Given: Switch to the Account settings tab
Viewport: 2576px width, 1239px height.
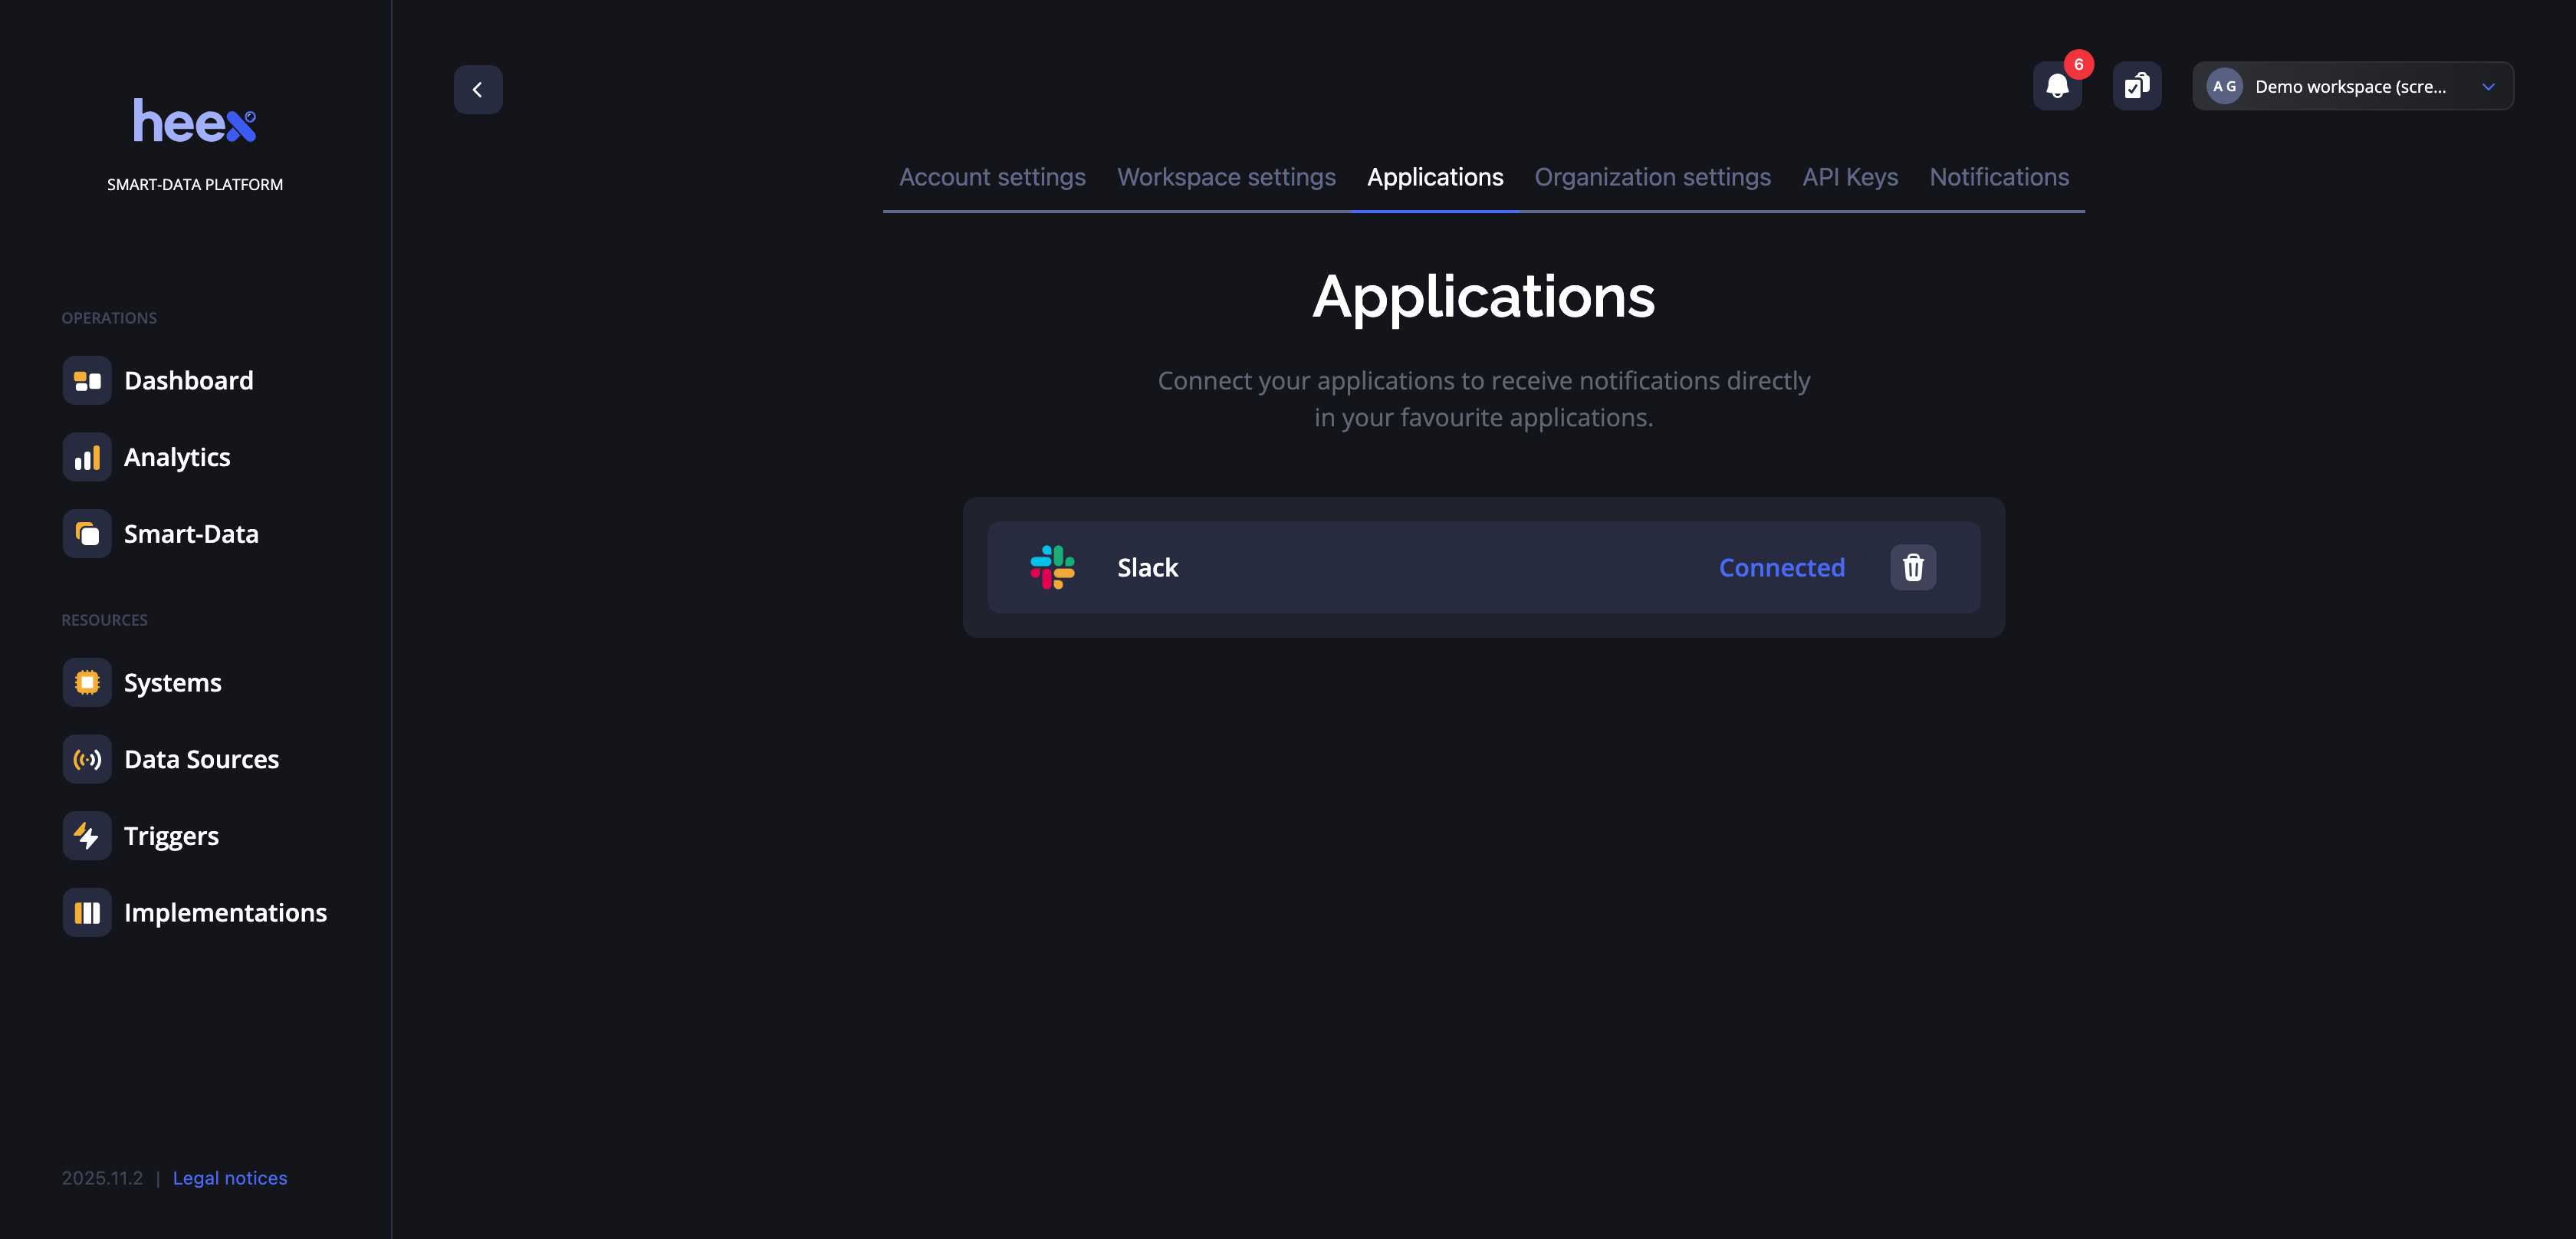Looking at the screenshot, I should [x=992, y=177].
